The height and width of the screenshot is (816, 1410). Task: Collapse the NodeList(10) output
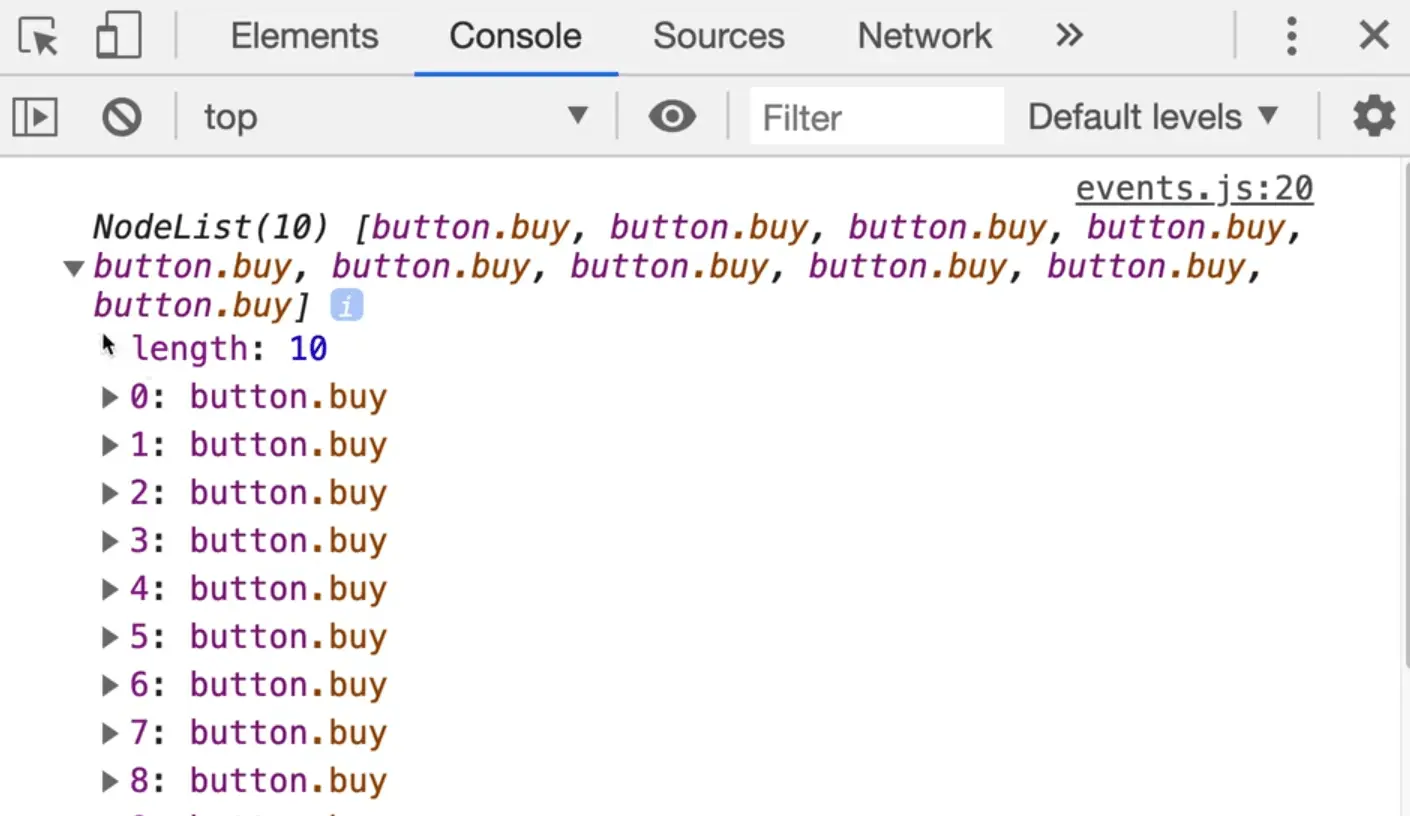[73, 268]
